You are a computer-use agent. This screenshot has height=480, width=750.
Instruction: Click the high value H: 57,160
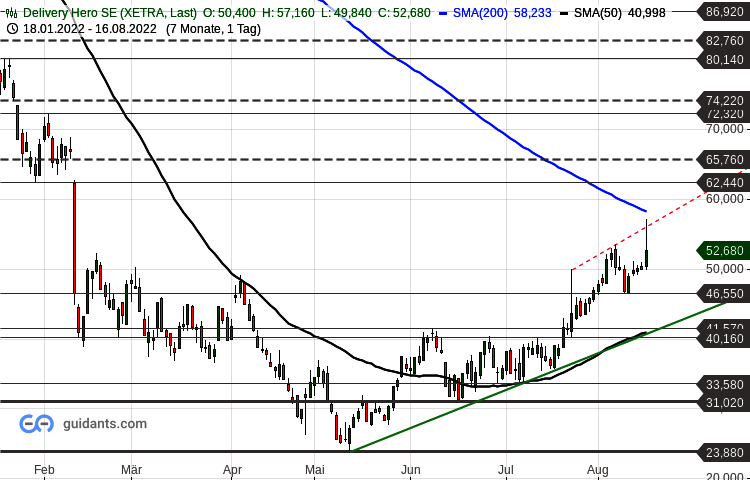click(288, 13)
